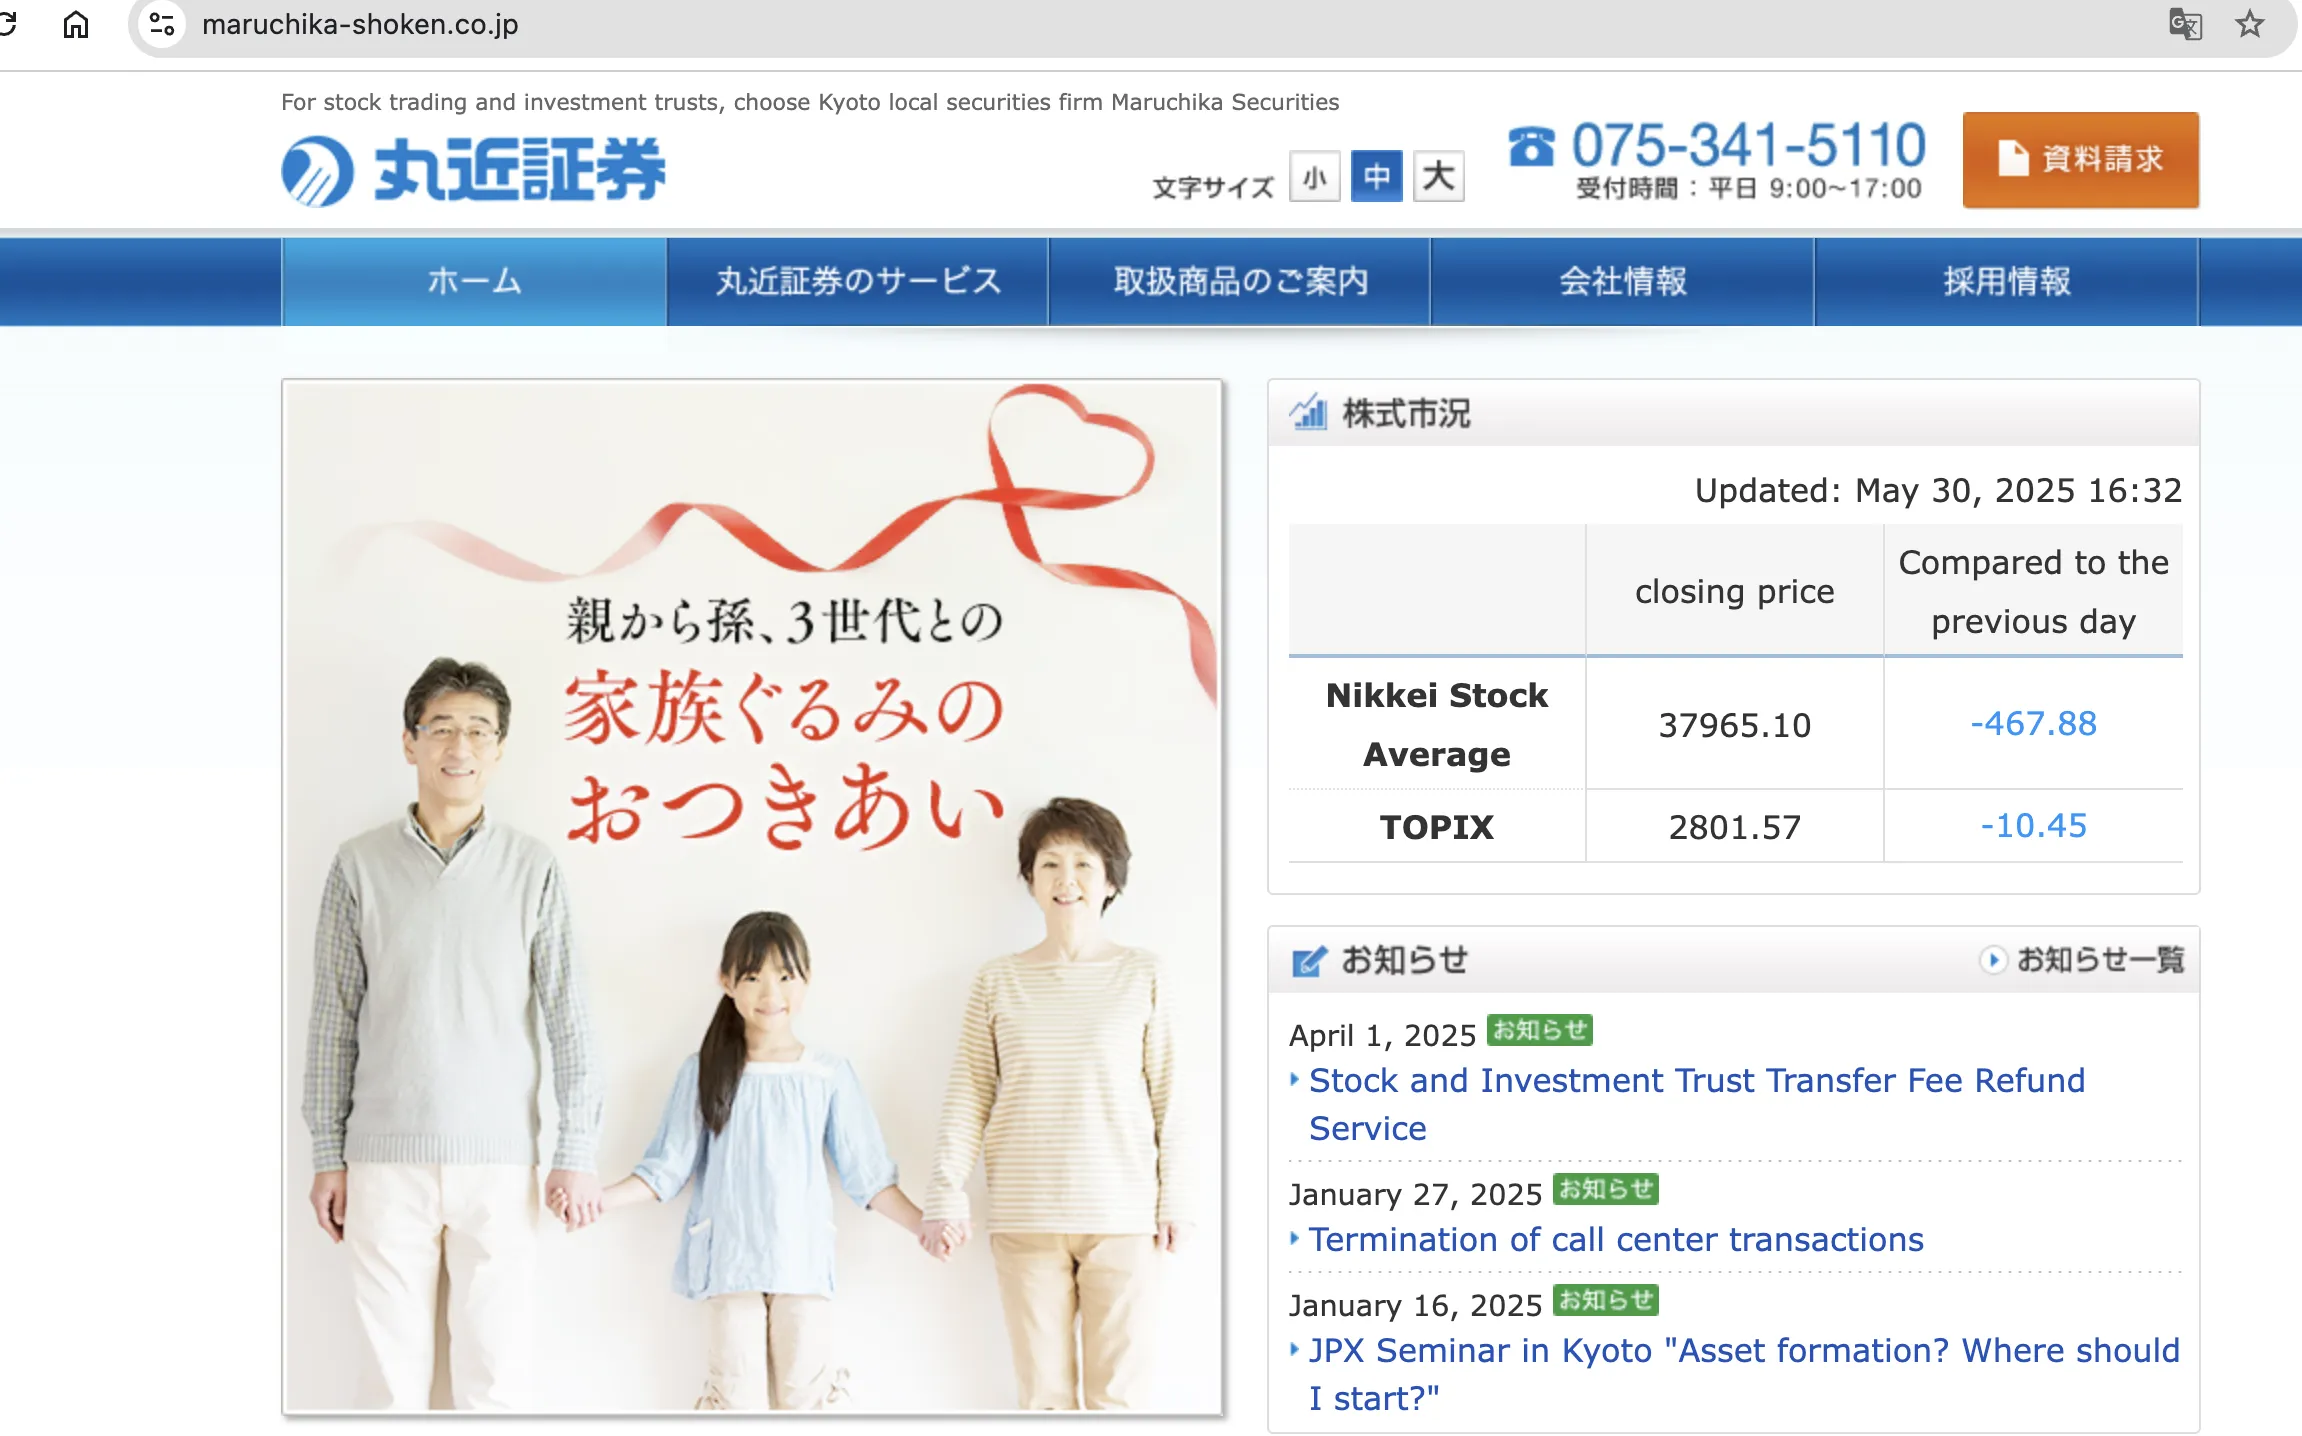The image size is (2302, 1436).
Task: Set text size to large (大)
Action: pos(1438,177)
